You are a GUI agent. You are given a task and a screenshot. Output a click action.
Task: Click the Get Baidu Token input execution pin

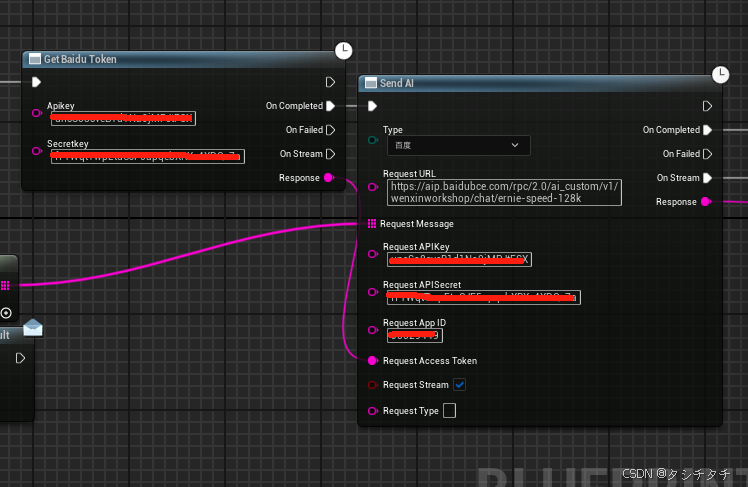tap(36, 82)
